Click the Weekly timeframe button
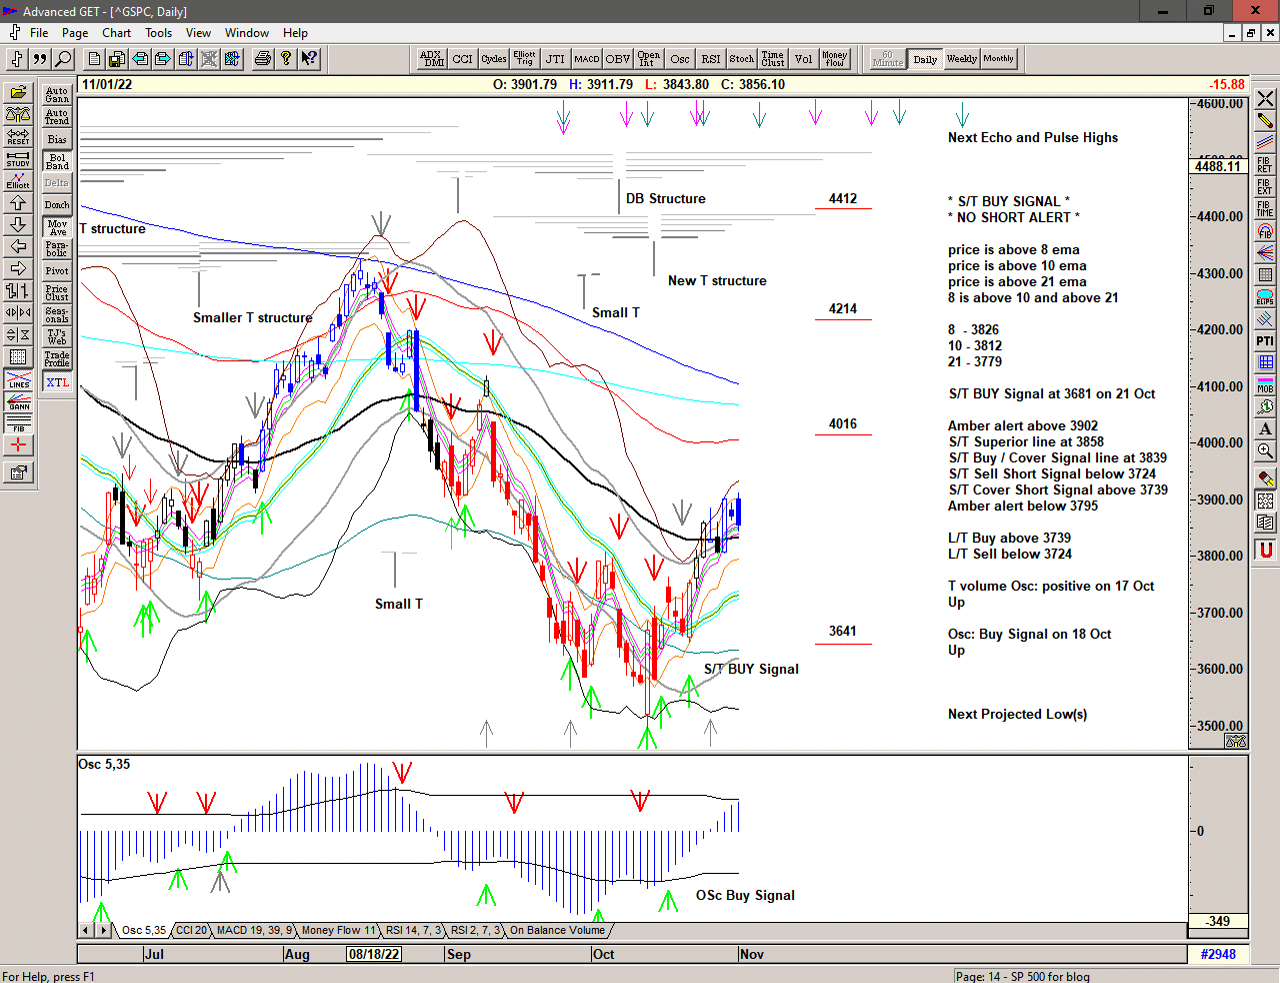The image size is (1280, 983). 961,59
